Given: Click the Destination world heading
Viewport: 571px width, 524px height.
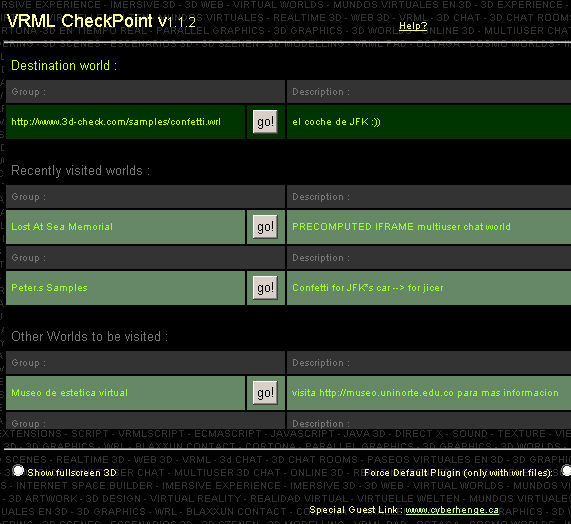Looking at the screenshot, I should coord(64,66).
